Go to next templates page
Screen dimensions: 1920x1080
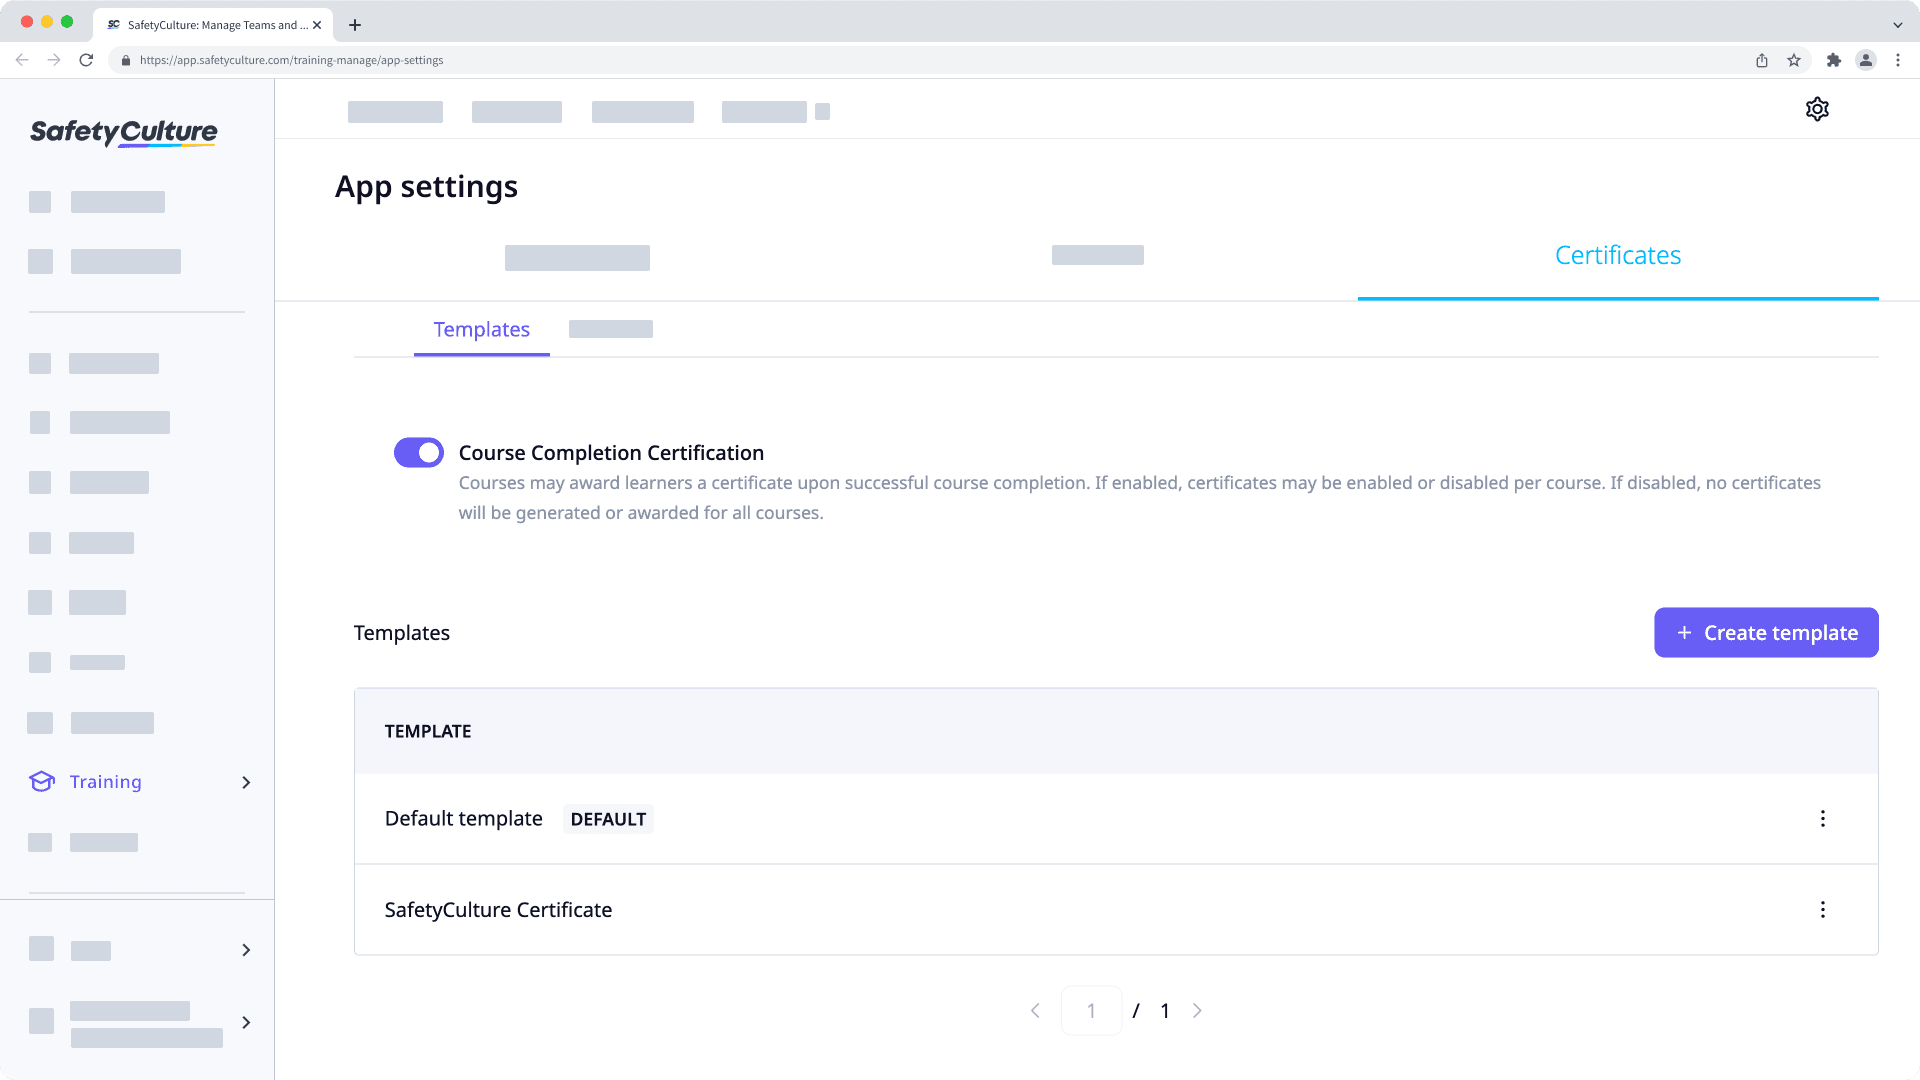coord(1197,1011)
